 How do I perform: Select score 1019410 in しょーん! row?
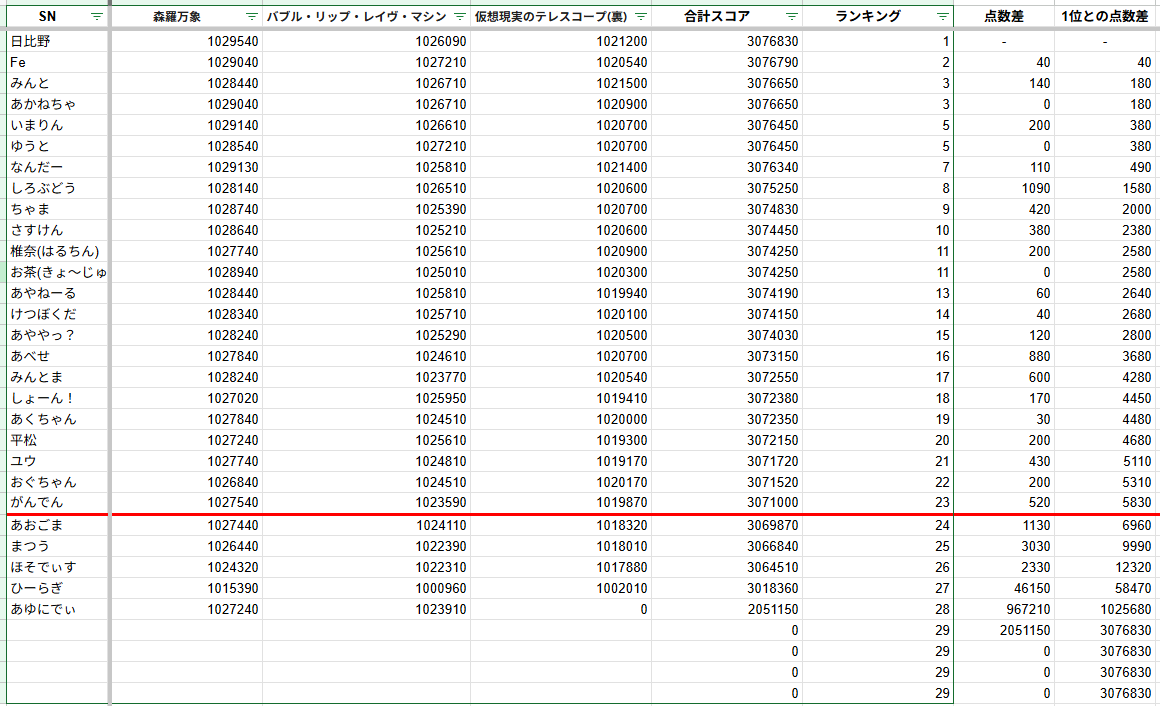click(561, 398)
